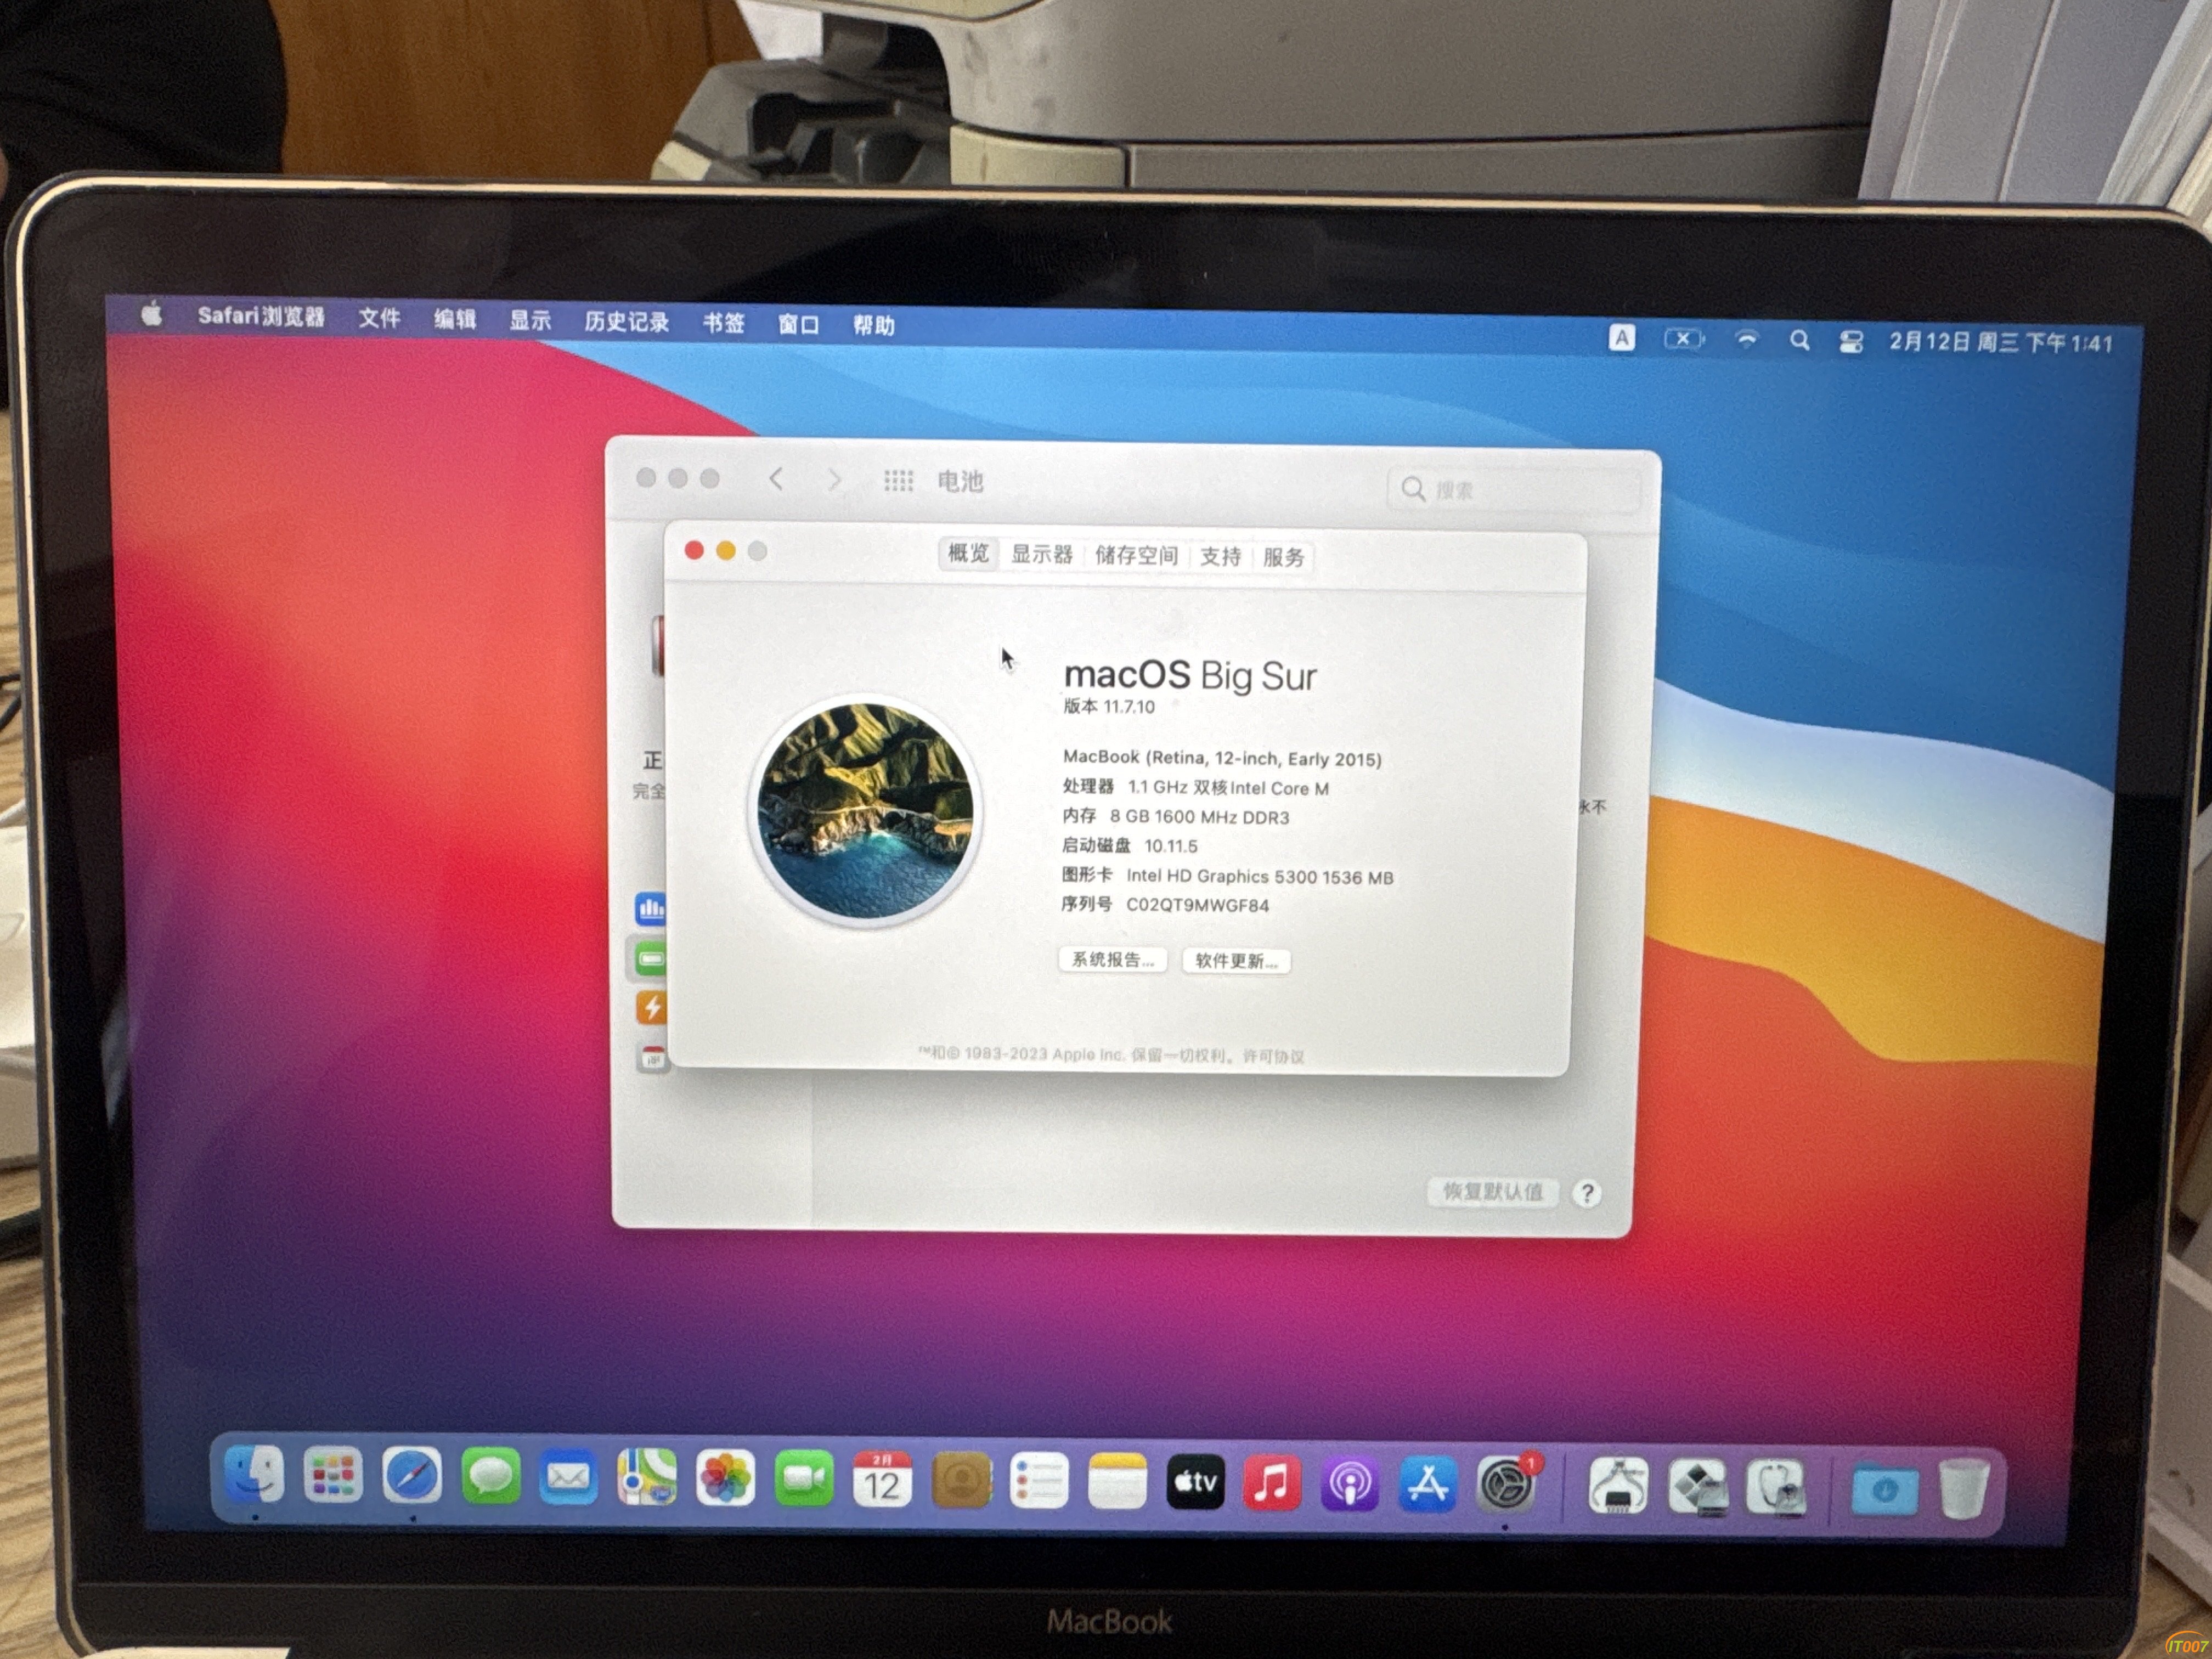
Task: Open Notes app in Dock
Action: point(1117,1482)
